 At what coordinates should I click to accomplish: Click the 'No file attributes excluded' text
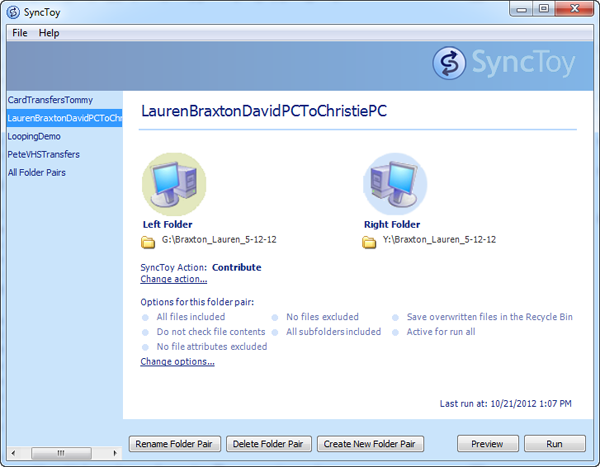[212, 347]
